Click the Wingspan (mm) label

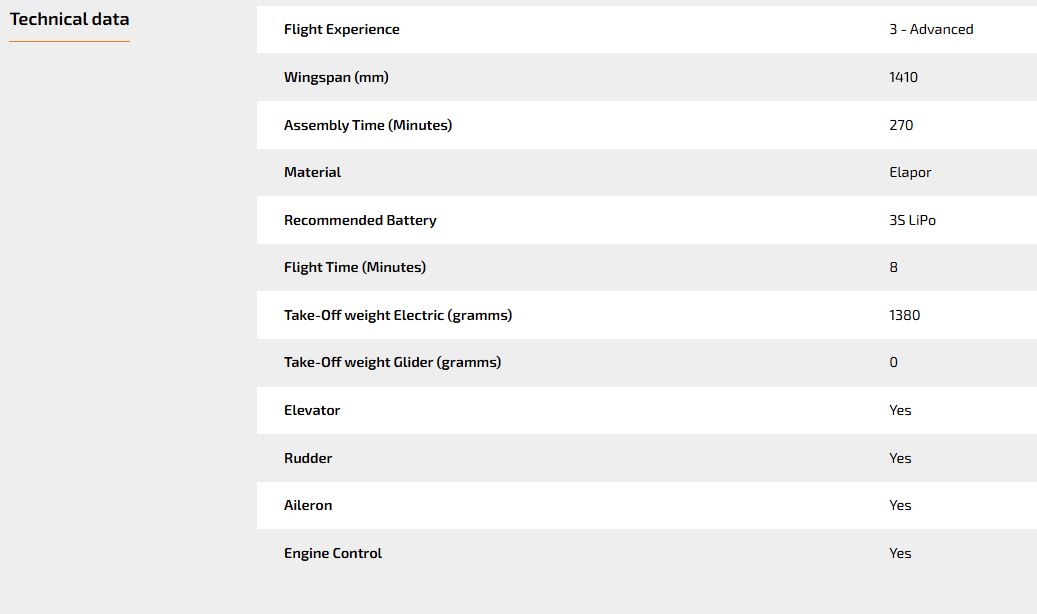[x=332, y=77]
